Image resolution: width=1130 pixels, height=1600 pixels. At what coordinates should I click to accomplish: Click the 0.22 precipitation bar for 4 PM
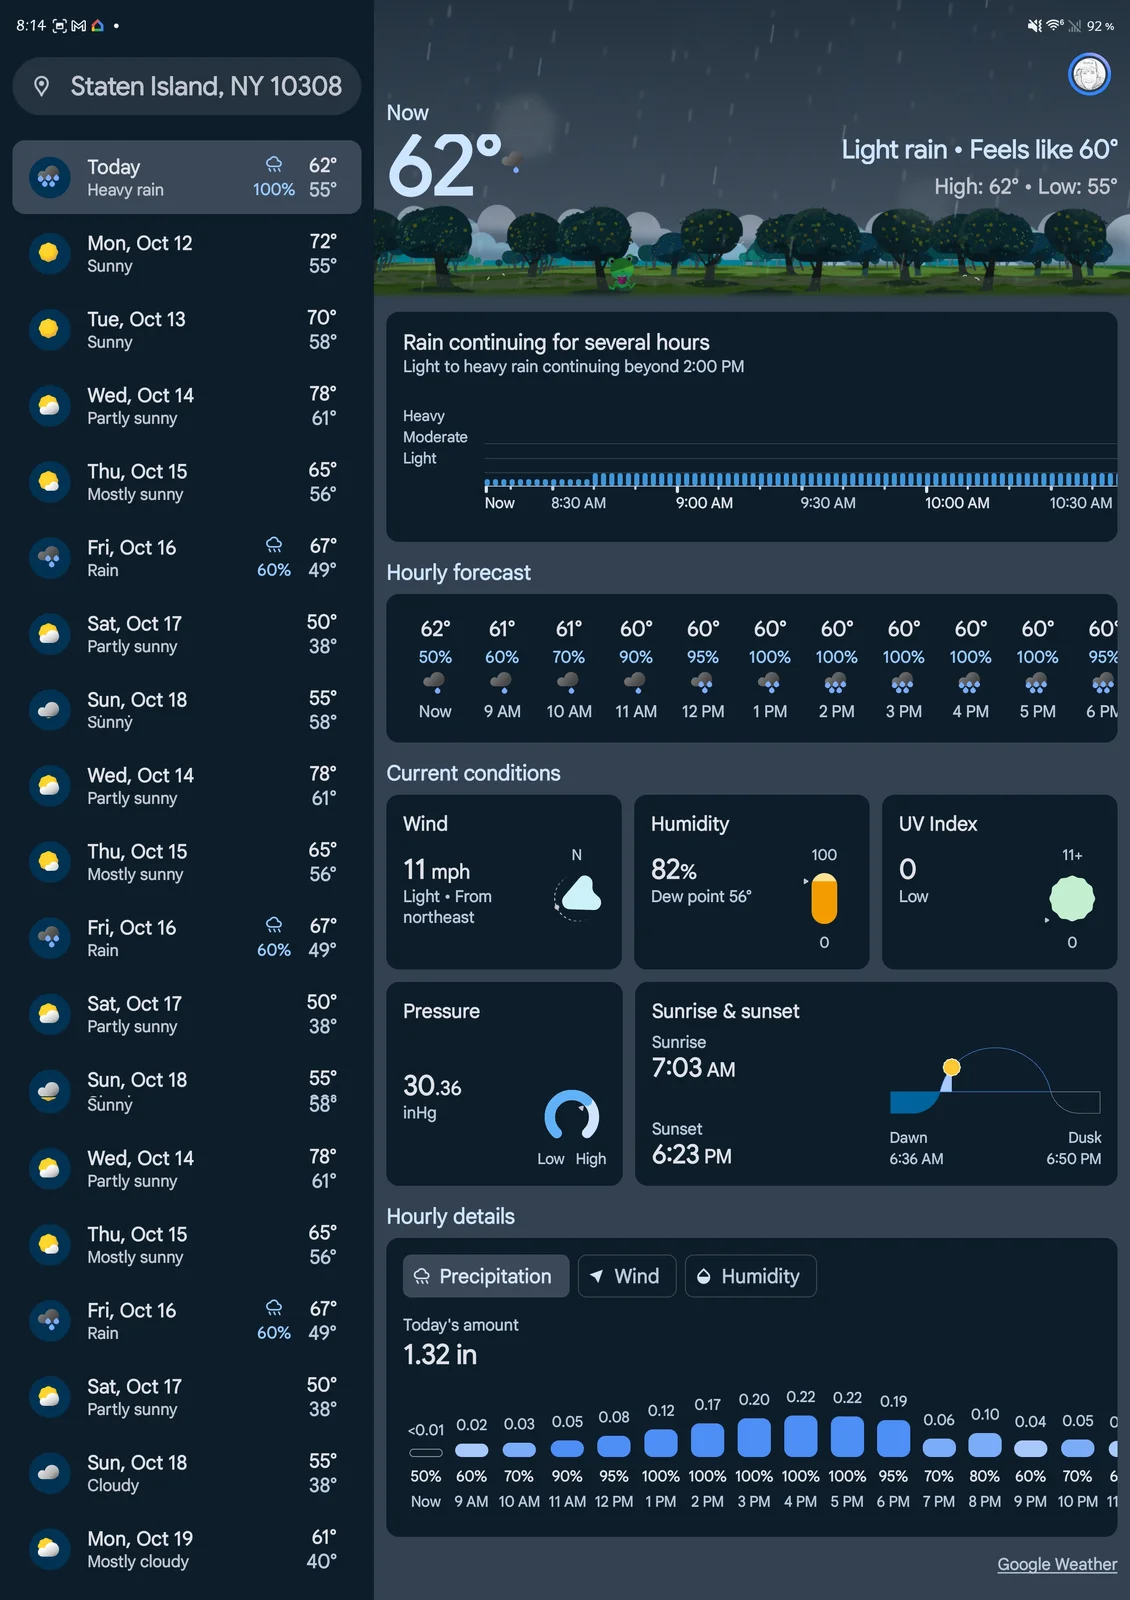[x=800, y=1436]
